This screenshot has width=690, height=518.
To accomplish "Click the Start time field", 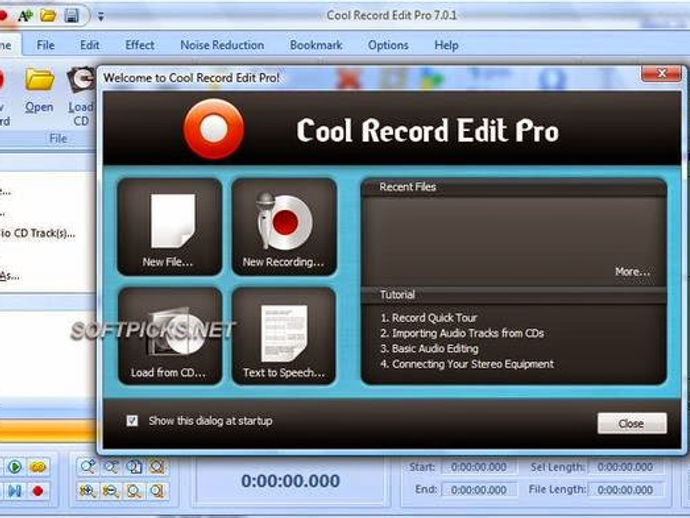I will (x=479, y=467).
